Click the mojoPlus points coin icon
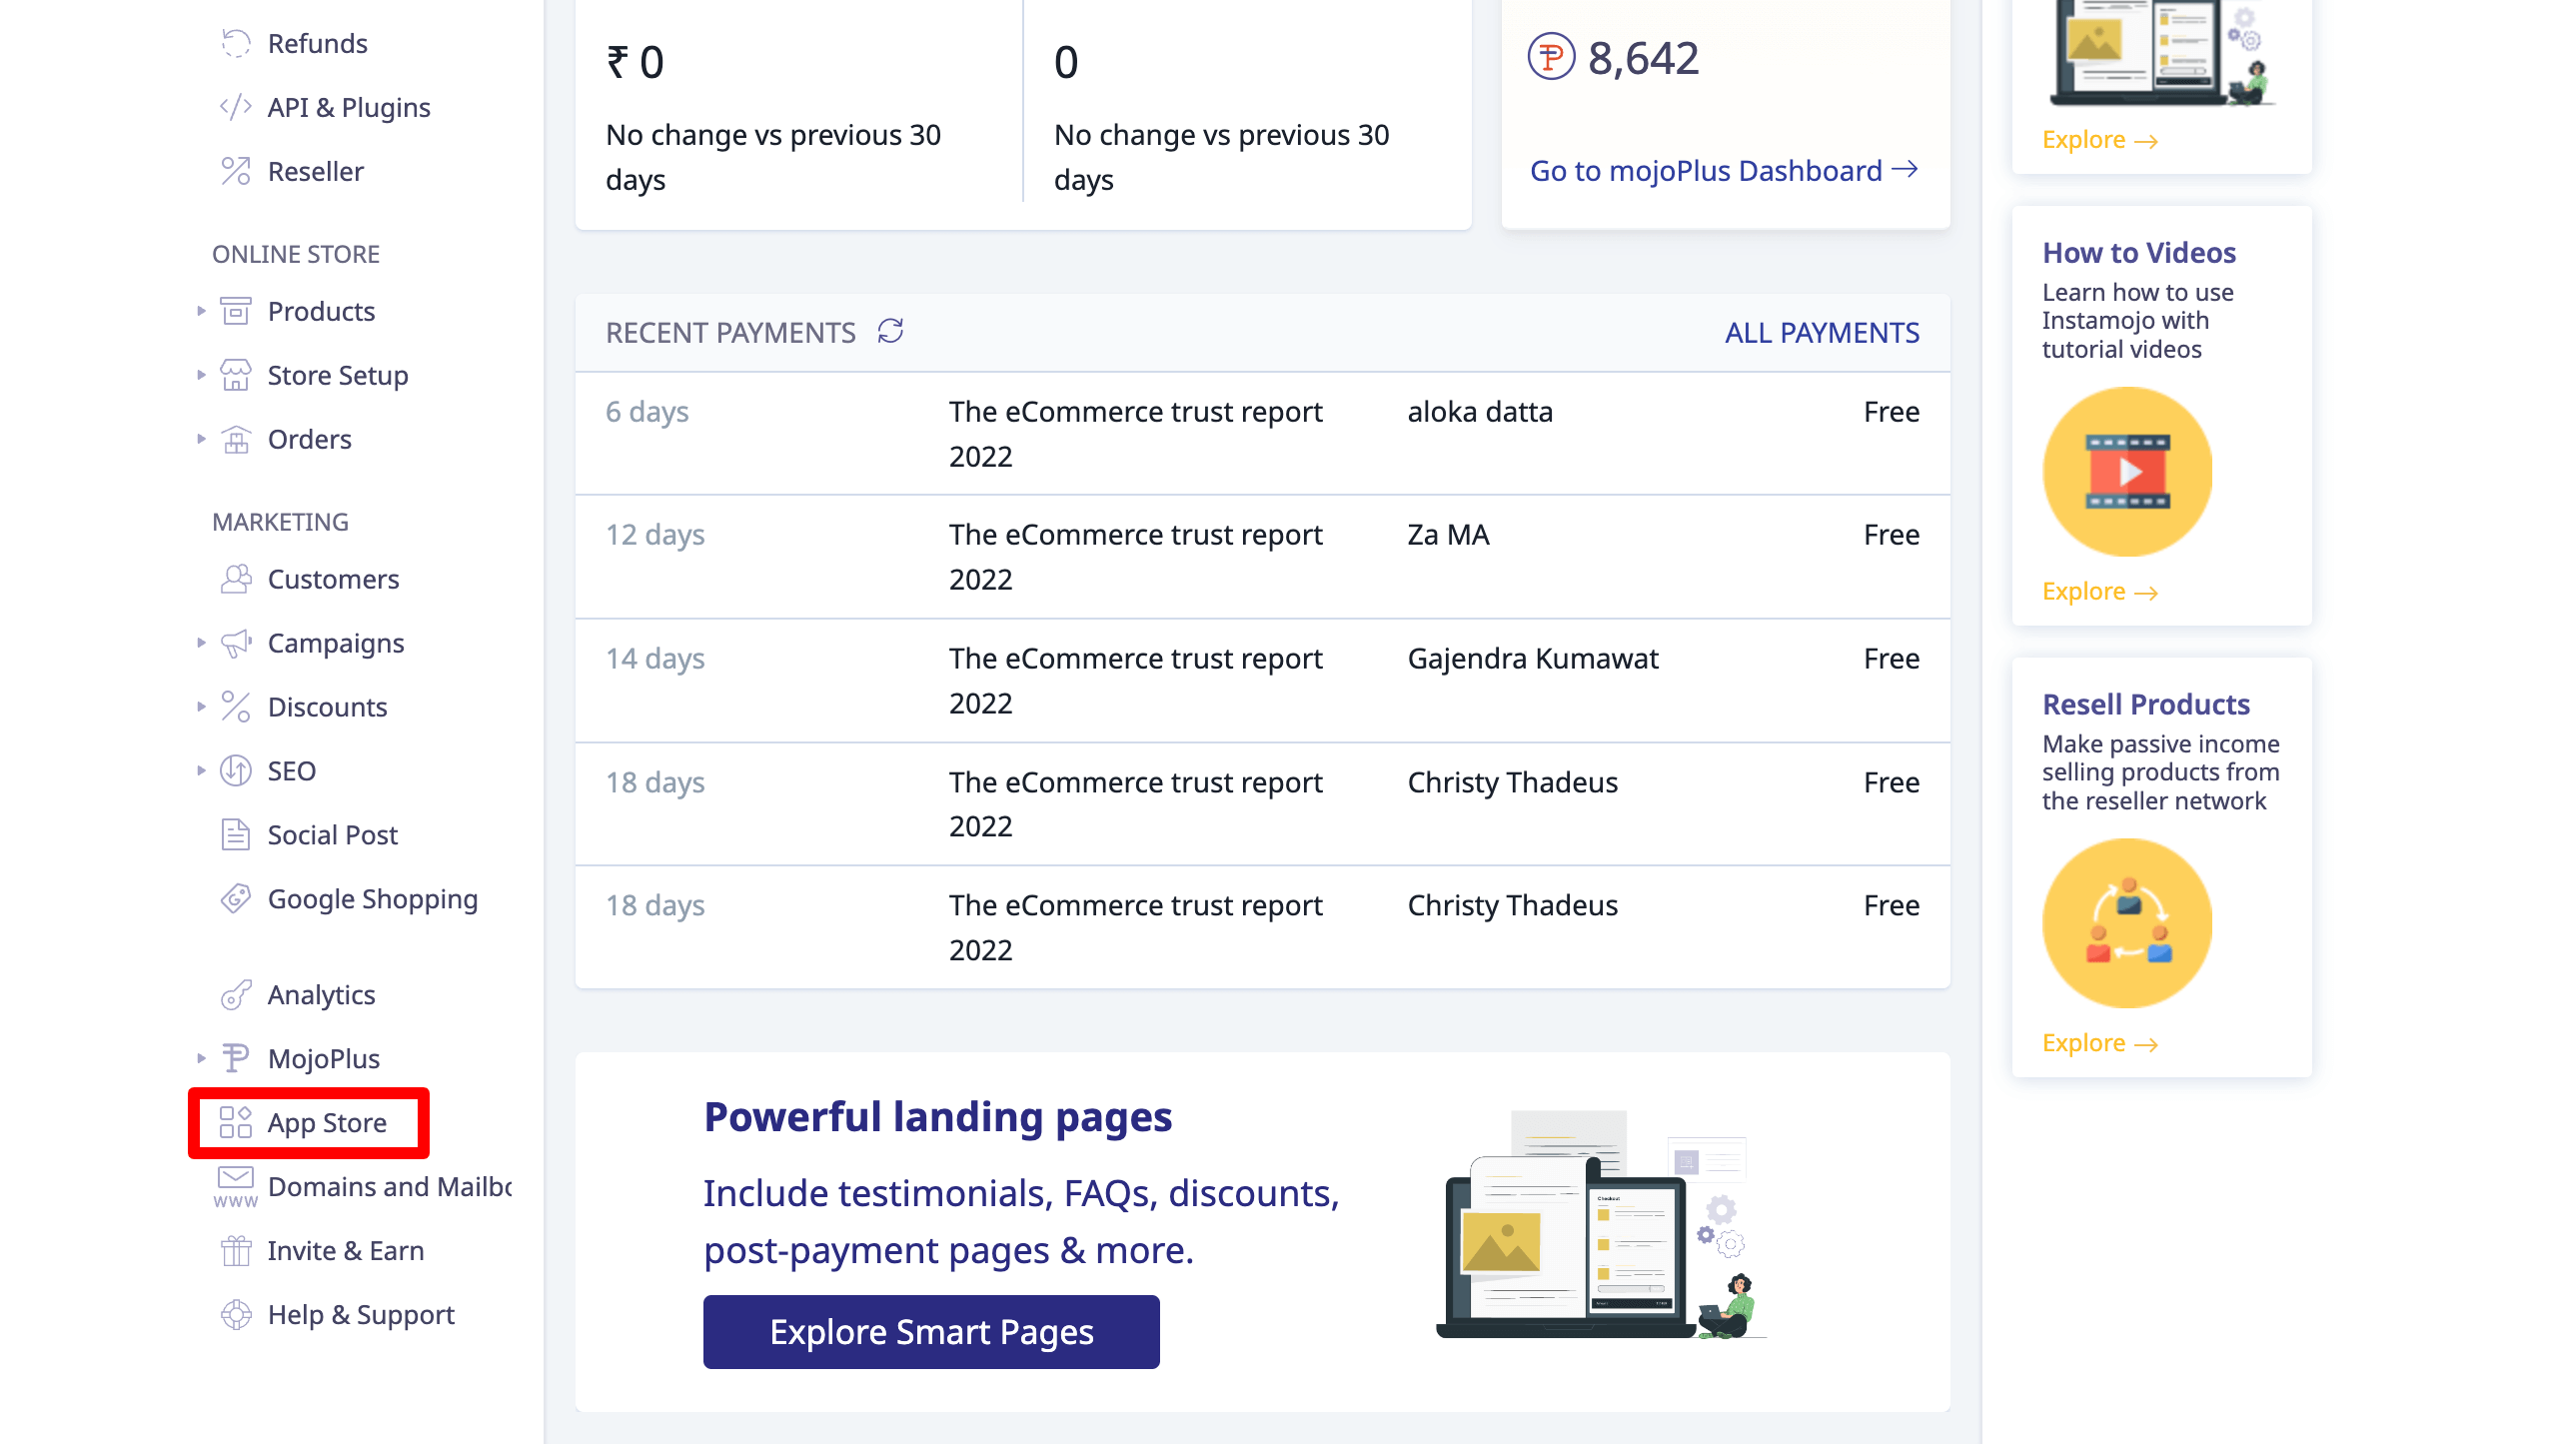Image resolution: width=2576 pixels, height=1449 pixels. tap(1550, 57)
